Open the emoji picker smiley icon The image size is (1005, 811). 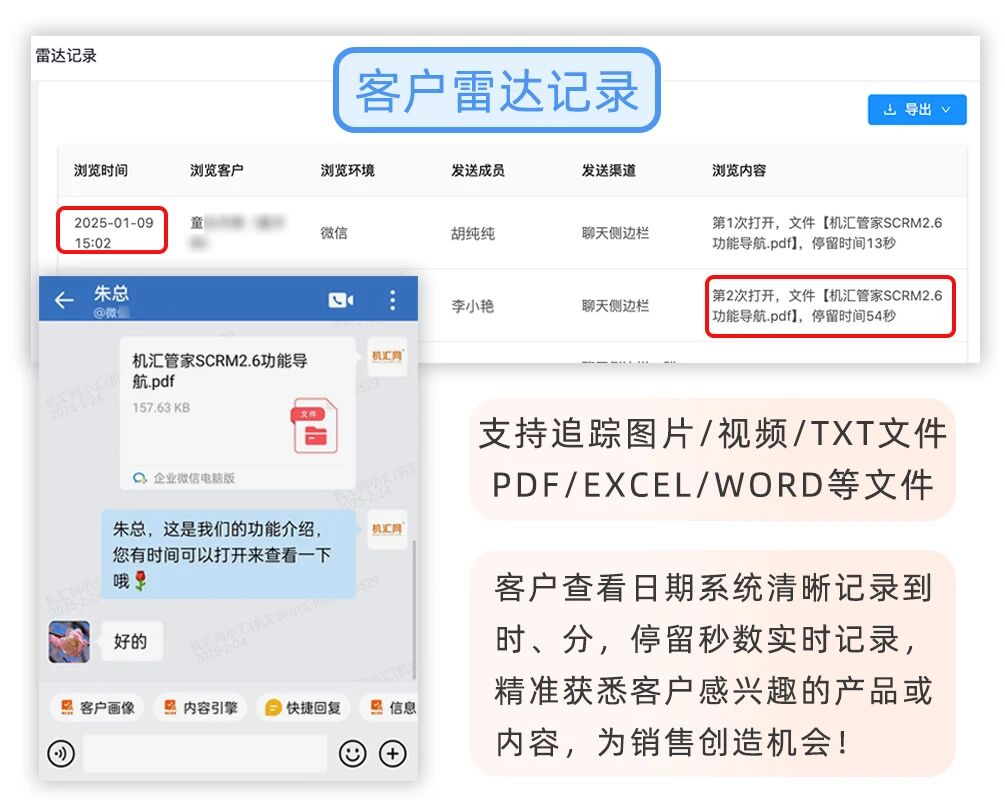352,753
